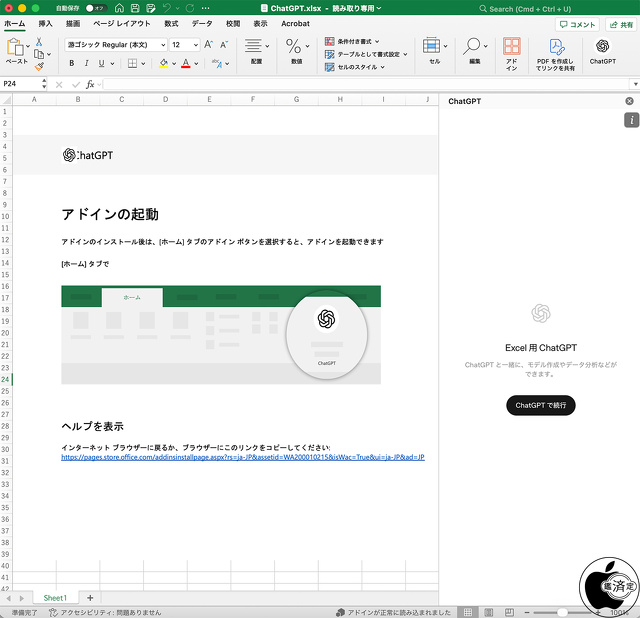
Task: Select the Format Painter brush
Action: click(x=39, y=67)
